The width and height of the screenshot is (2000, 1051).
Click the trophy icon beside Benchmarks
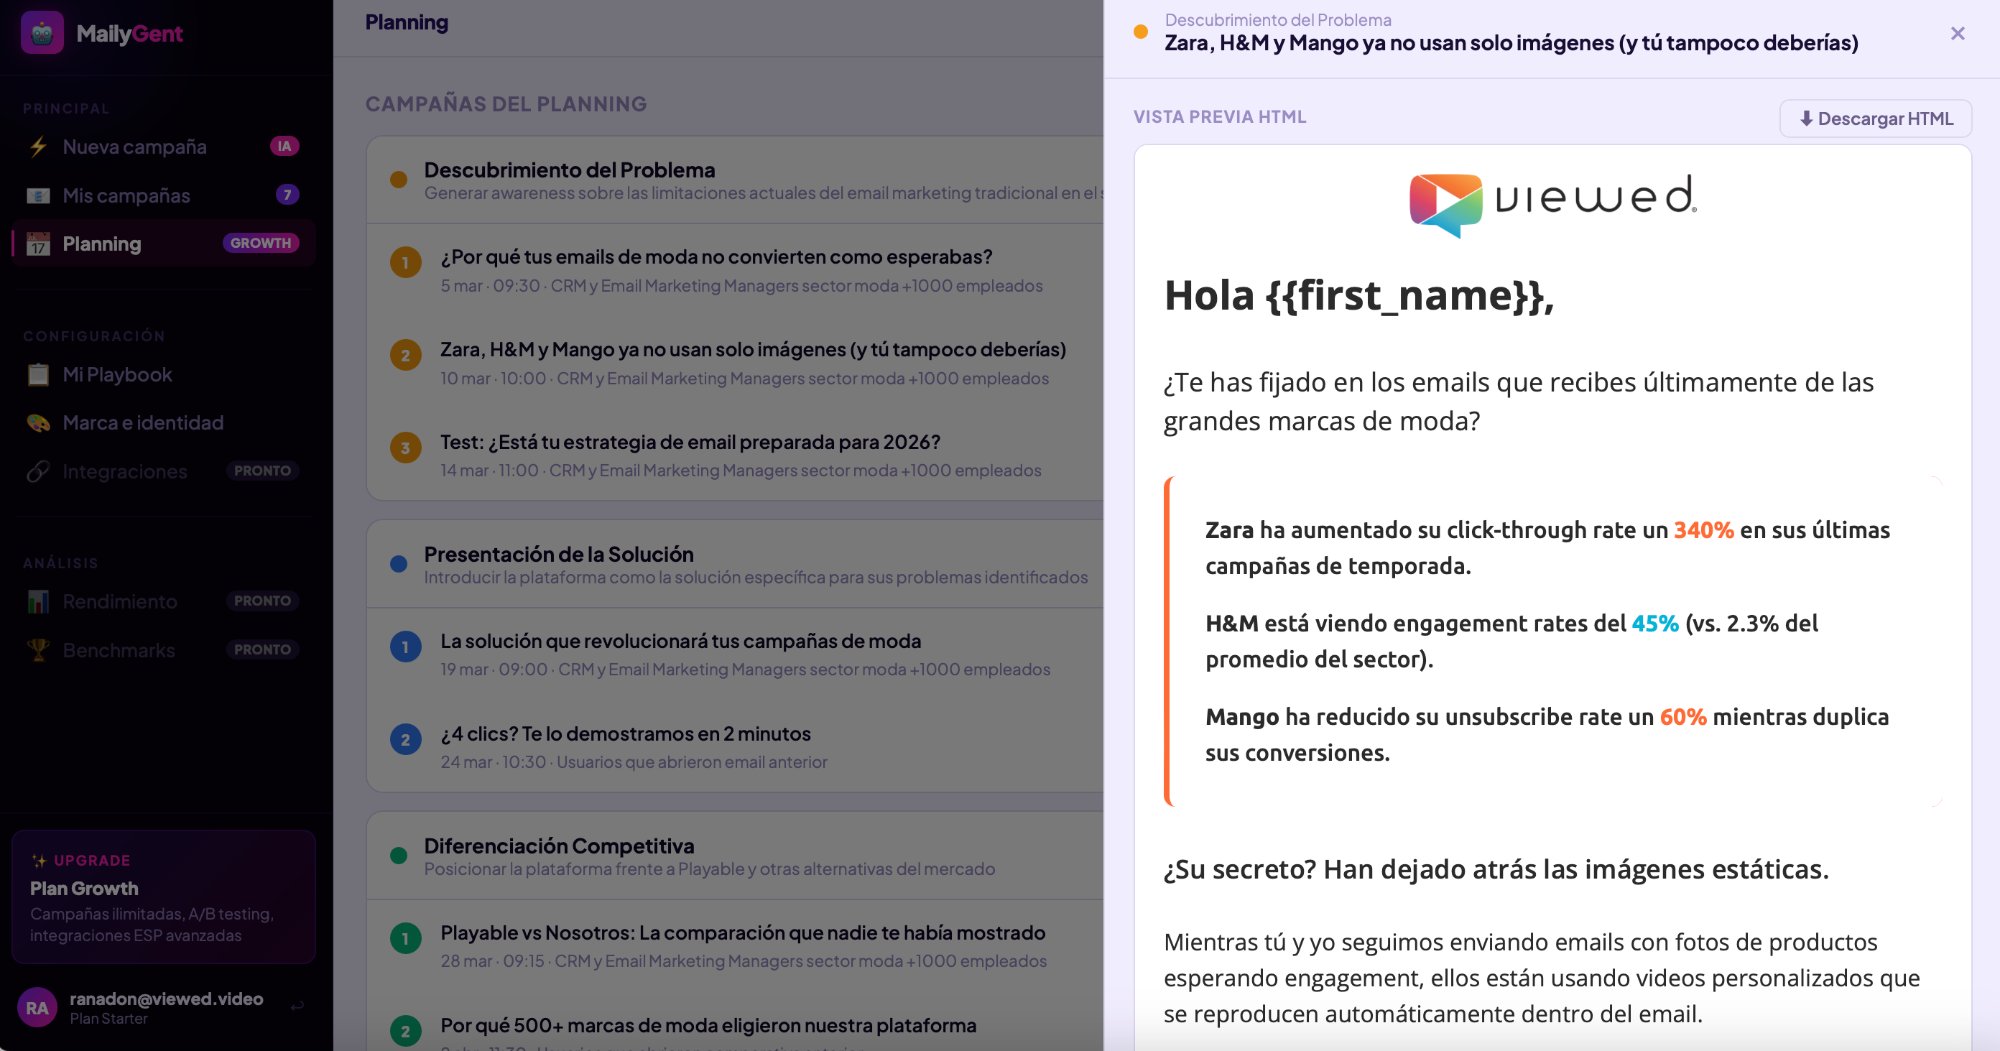pyautogui.click(x=38, y=650)
